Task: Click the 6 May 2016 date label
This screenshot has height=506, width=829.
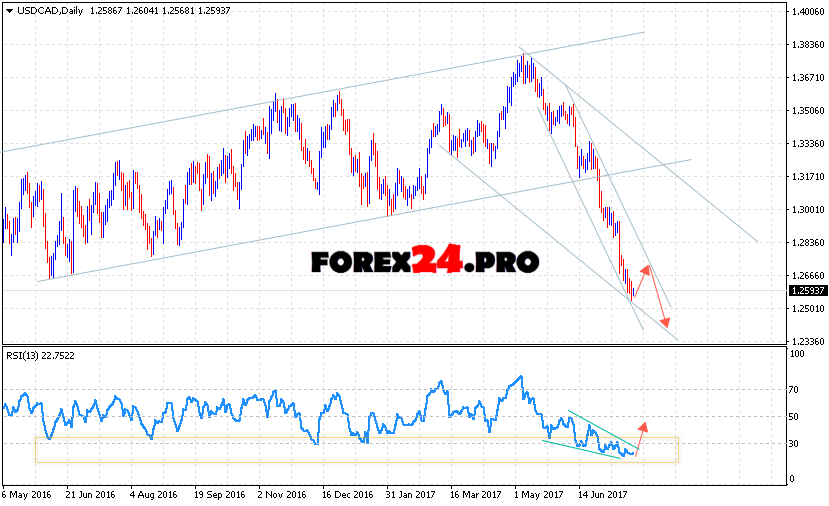Action: click(x=28, y=494)
